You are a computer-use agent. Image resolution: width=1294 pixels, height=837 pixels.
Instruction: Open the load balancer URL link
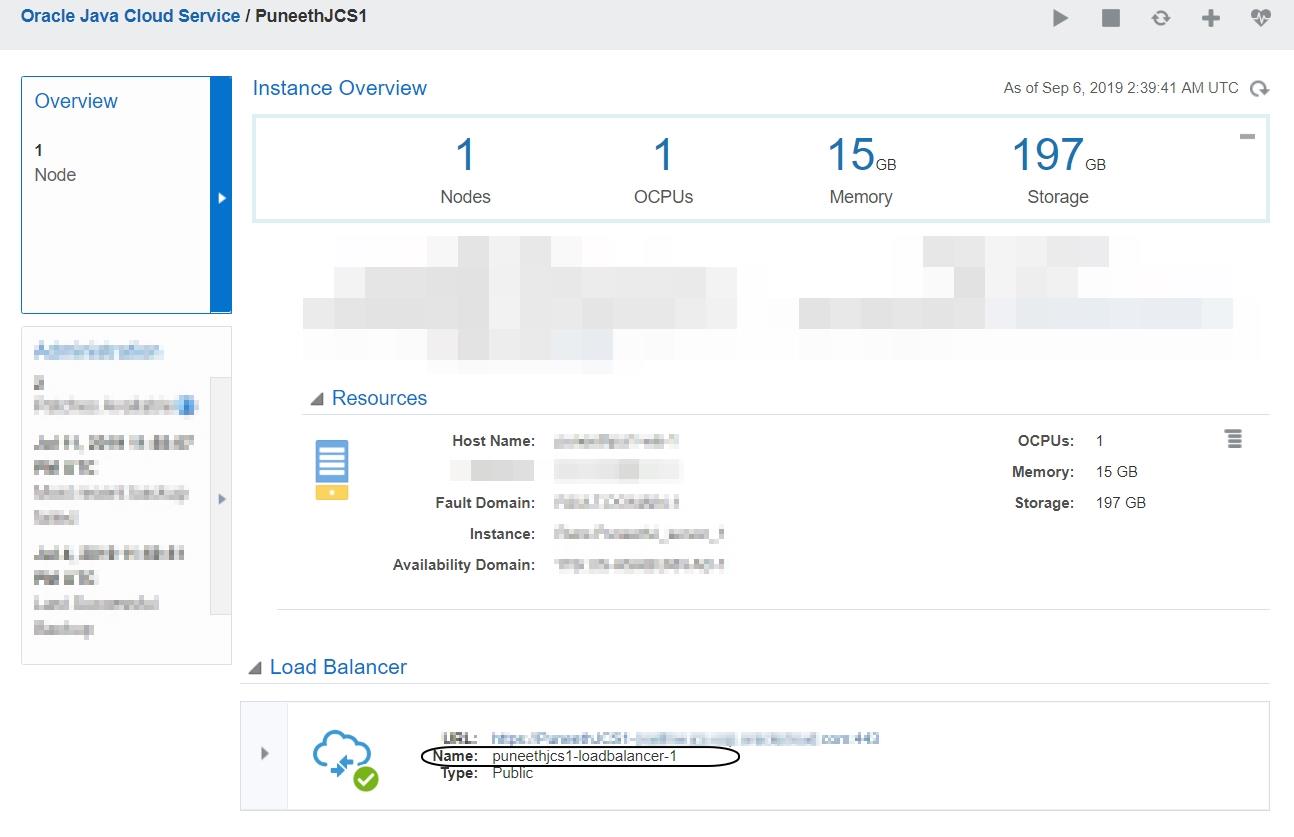pyautogui.click(x=685, y=739)
